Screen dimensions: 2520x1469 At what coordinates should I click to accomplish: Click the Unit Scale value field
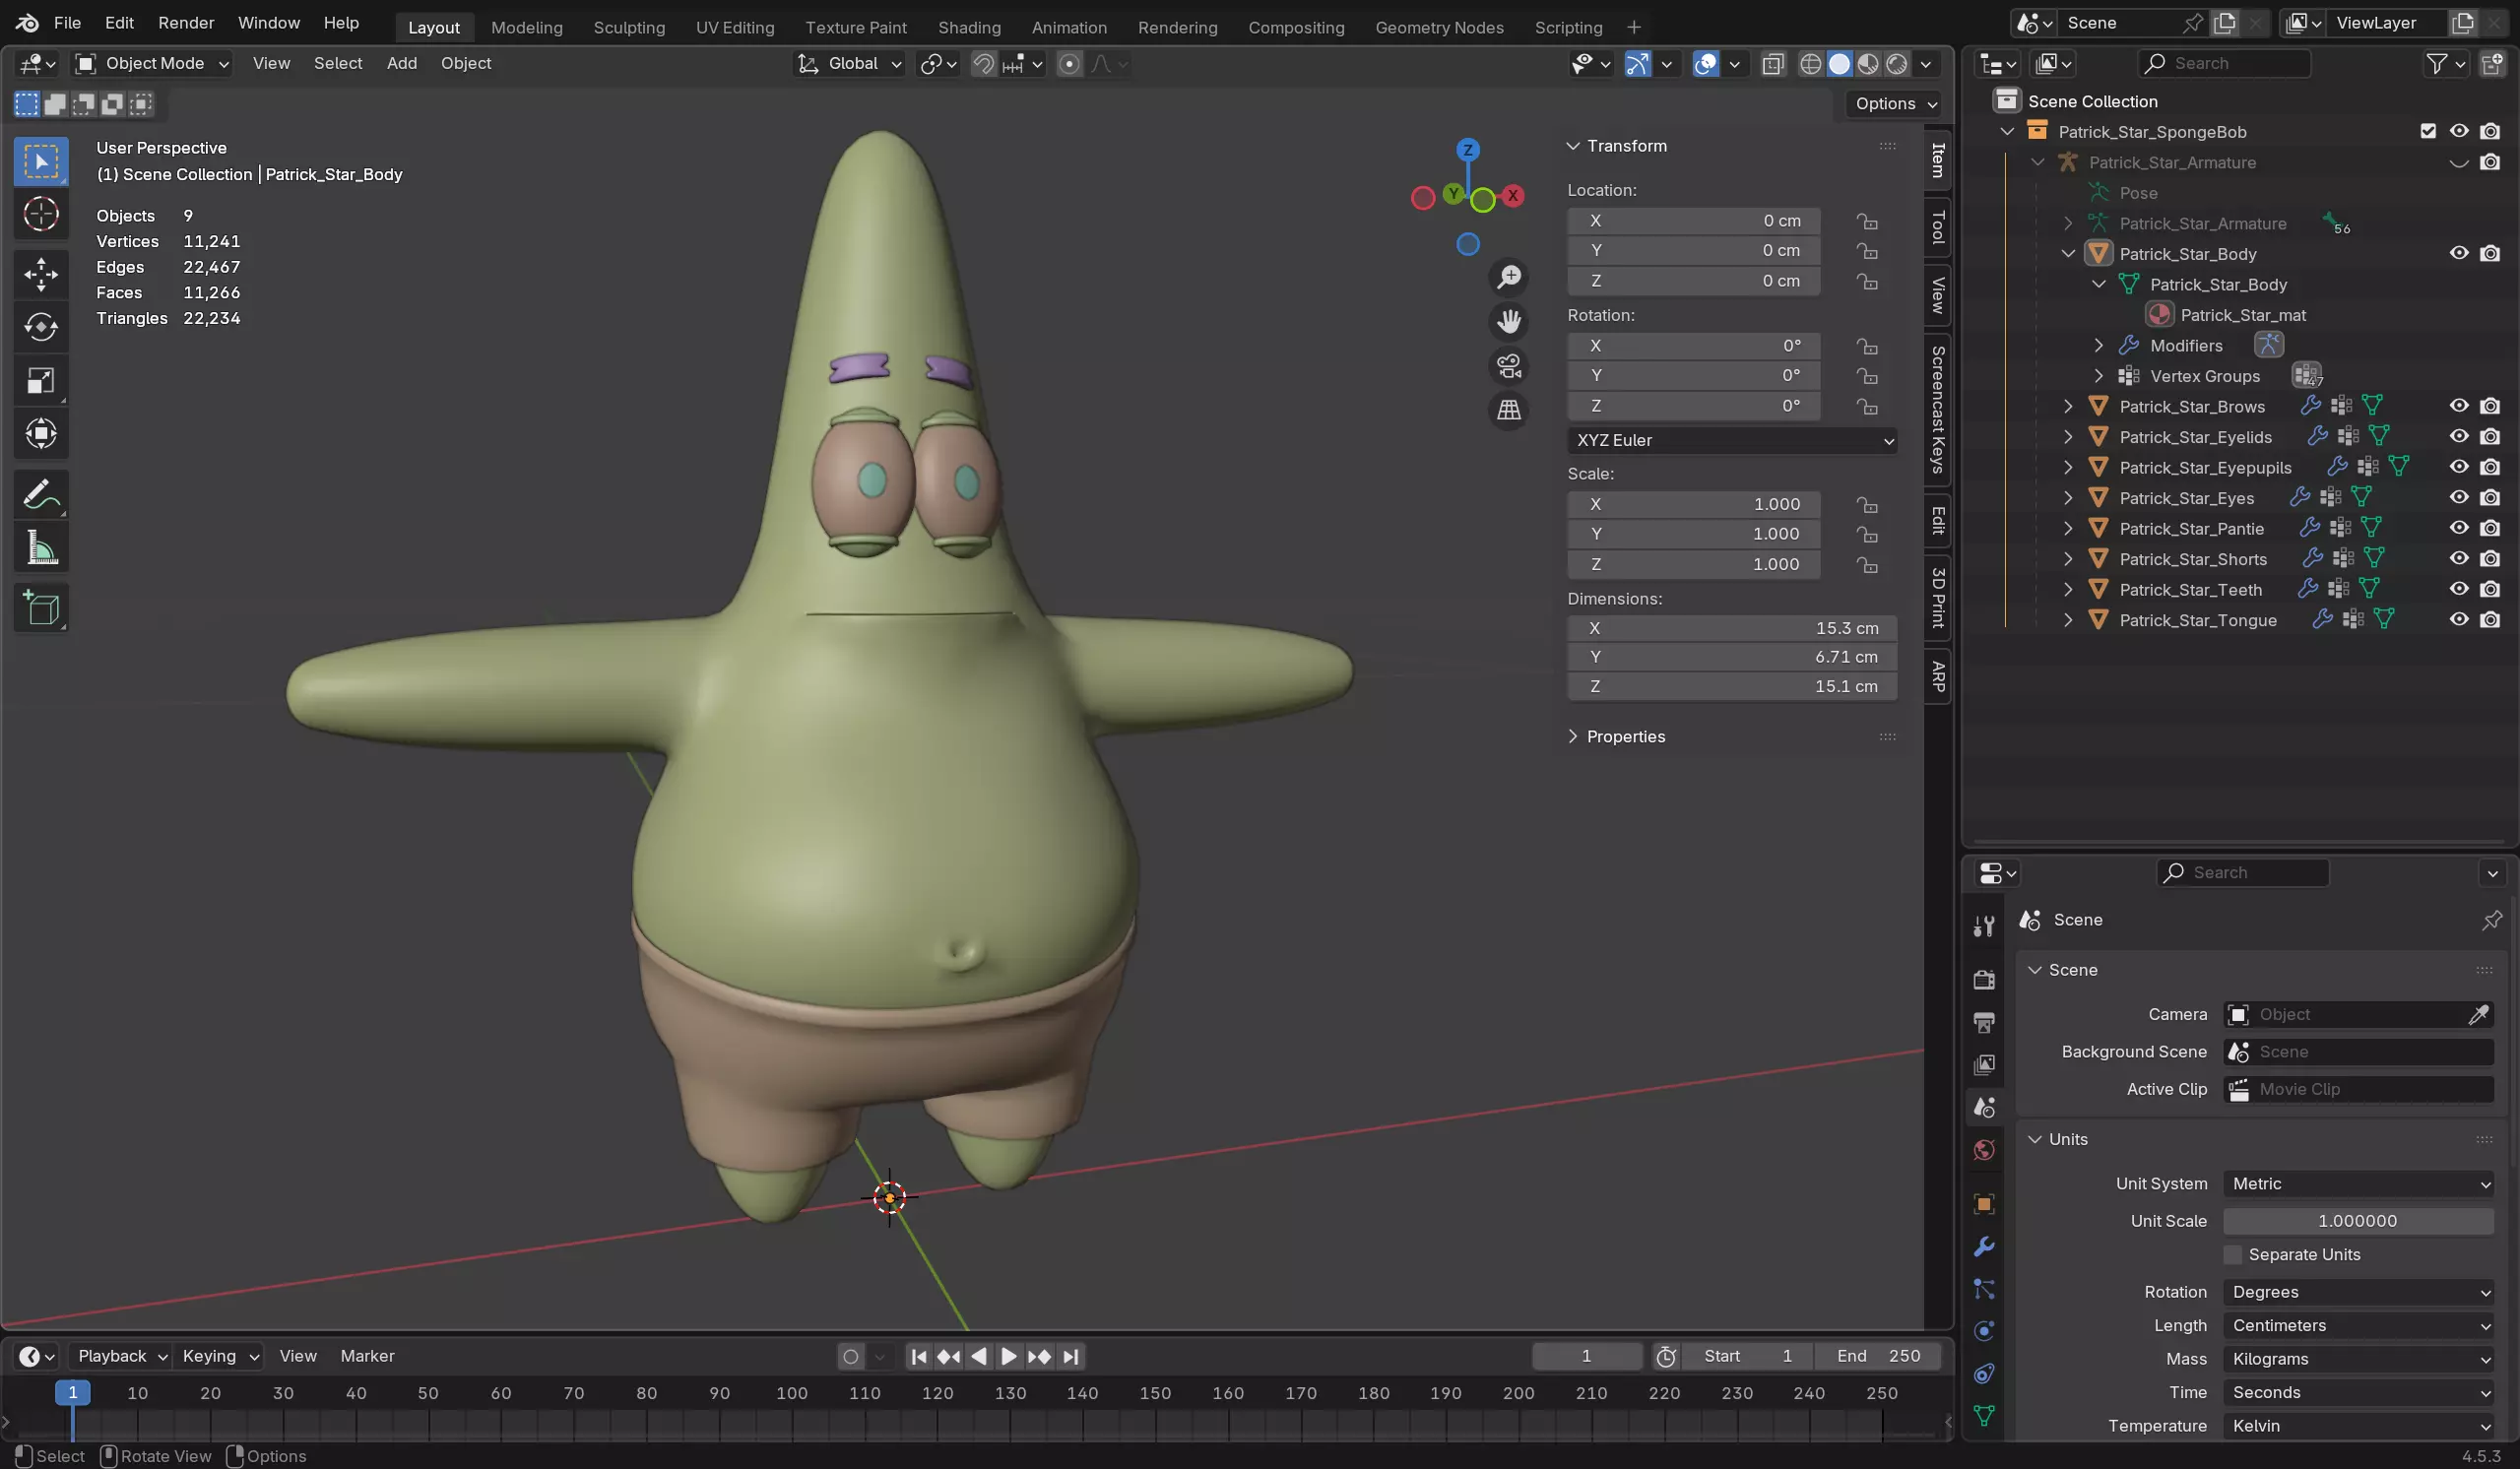click(2358, 1221)
